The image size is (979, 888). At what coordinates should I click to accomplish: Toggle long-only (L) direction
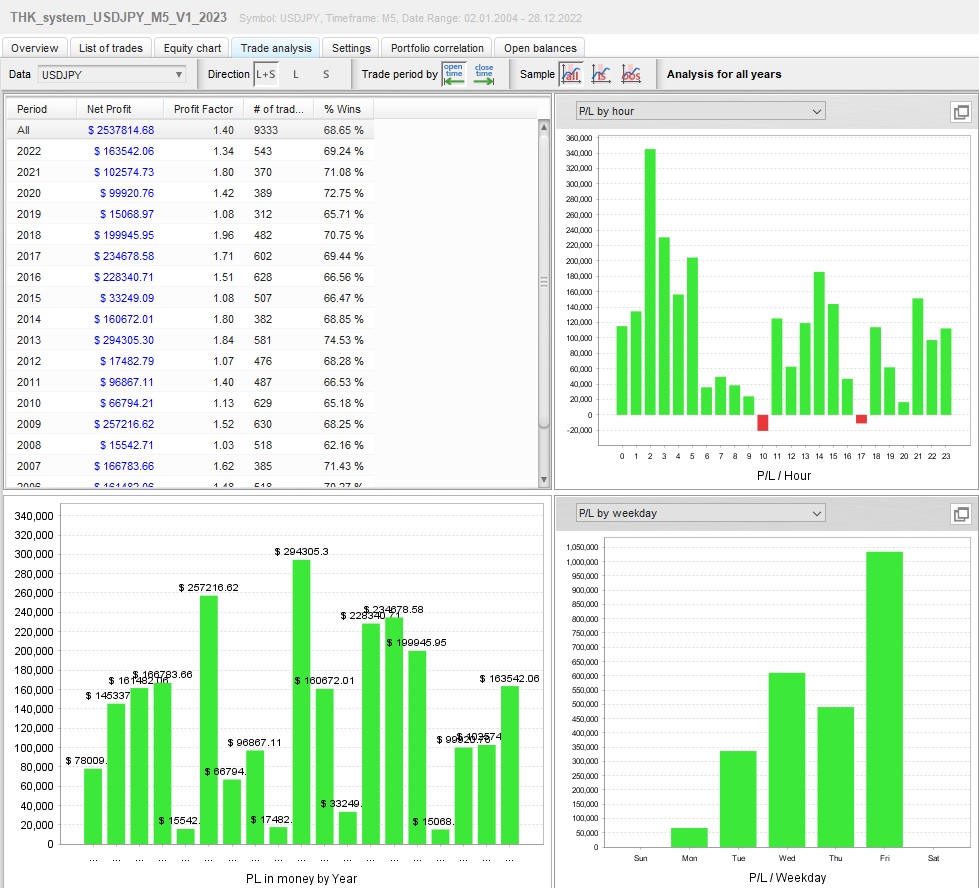[x=296, y=74]
